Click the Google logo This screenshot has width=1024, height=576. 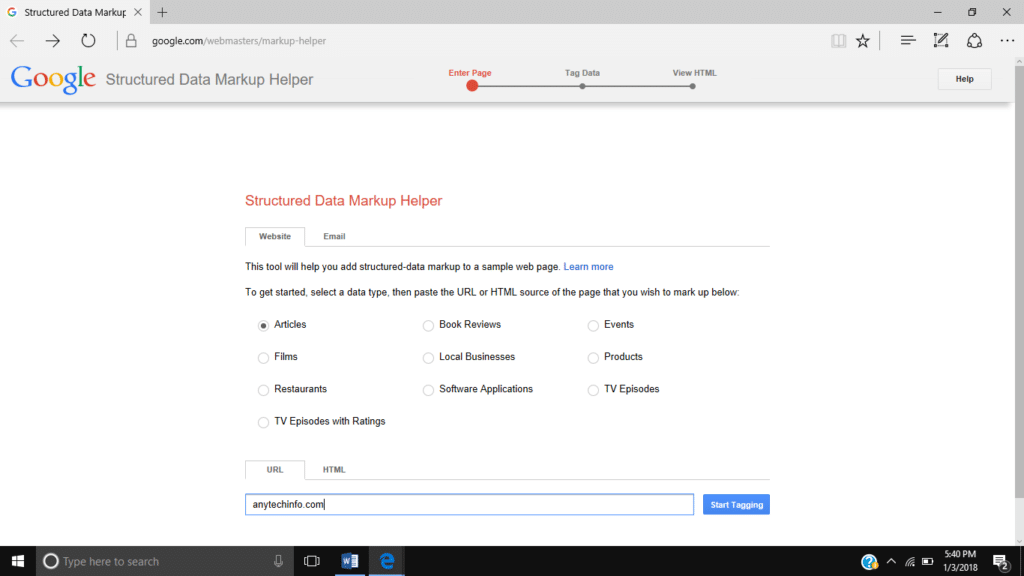53,79
